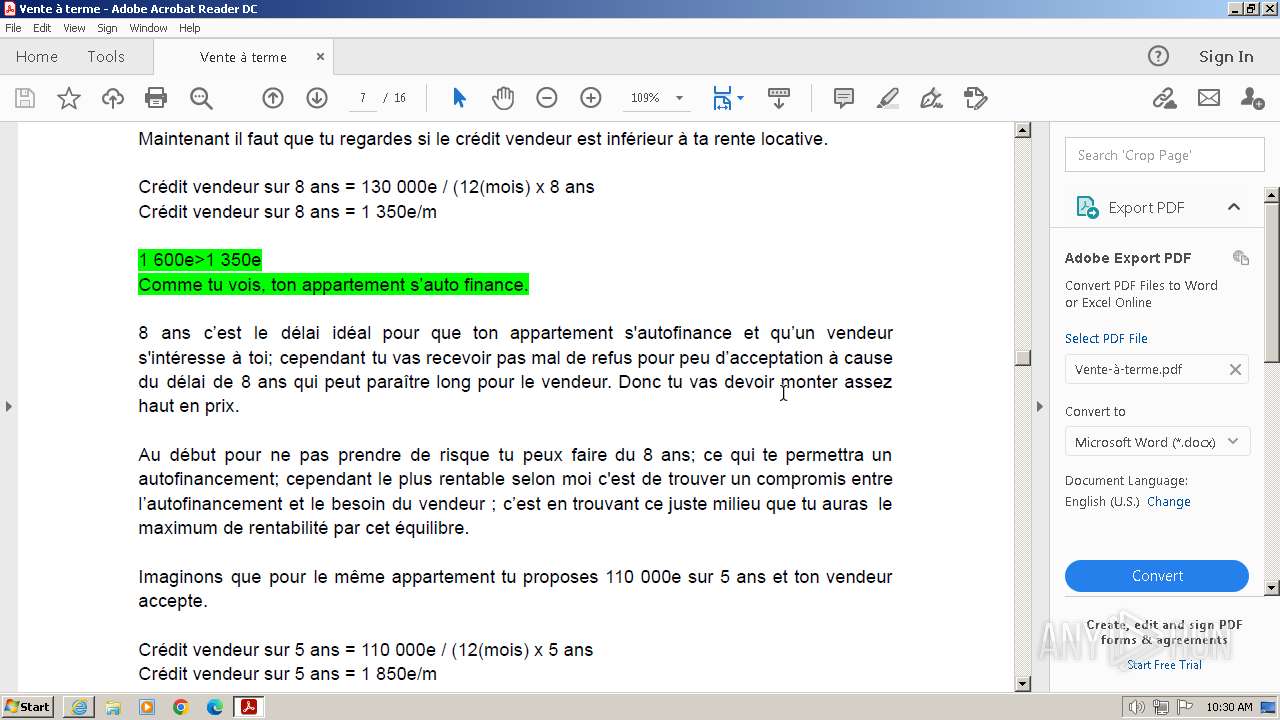Open the Convert to format dropdown

[1157, 442]
